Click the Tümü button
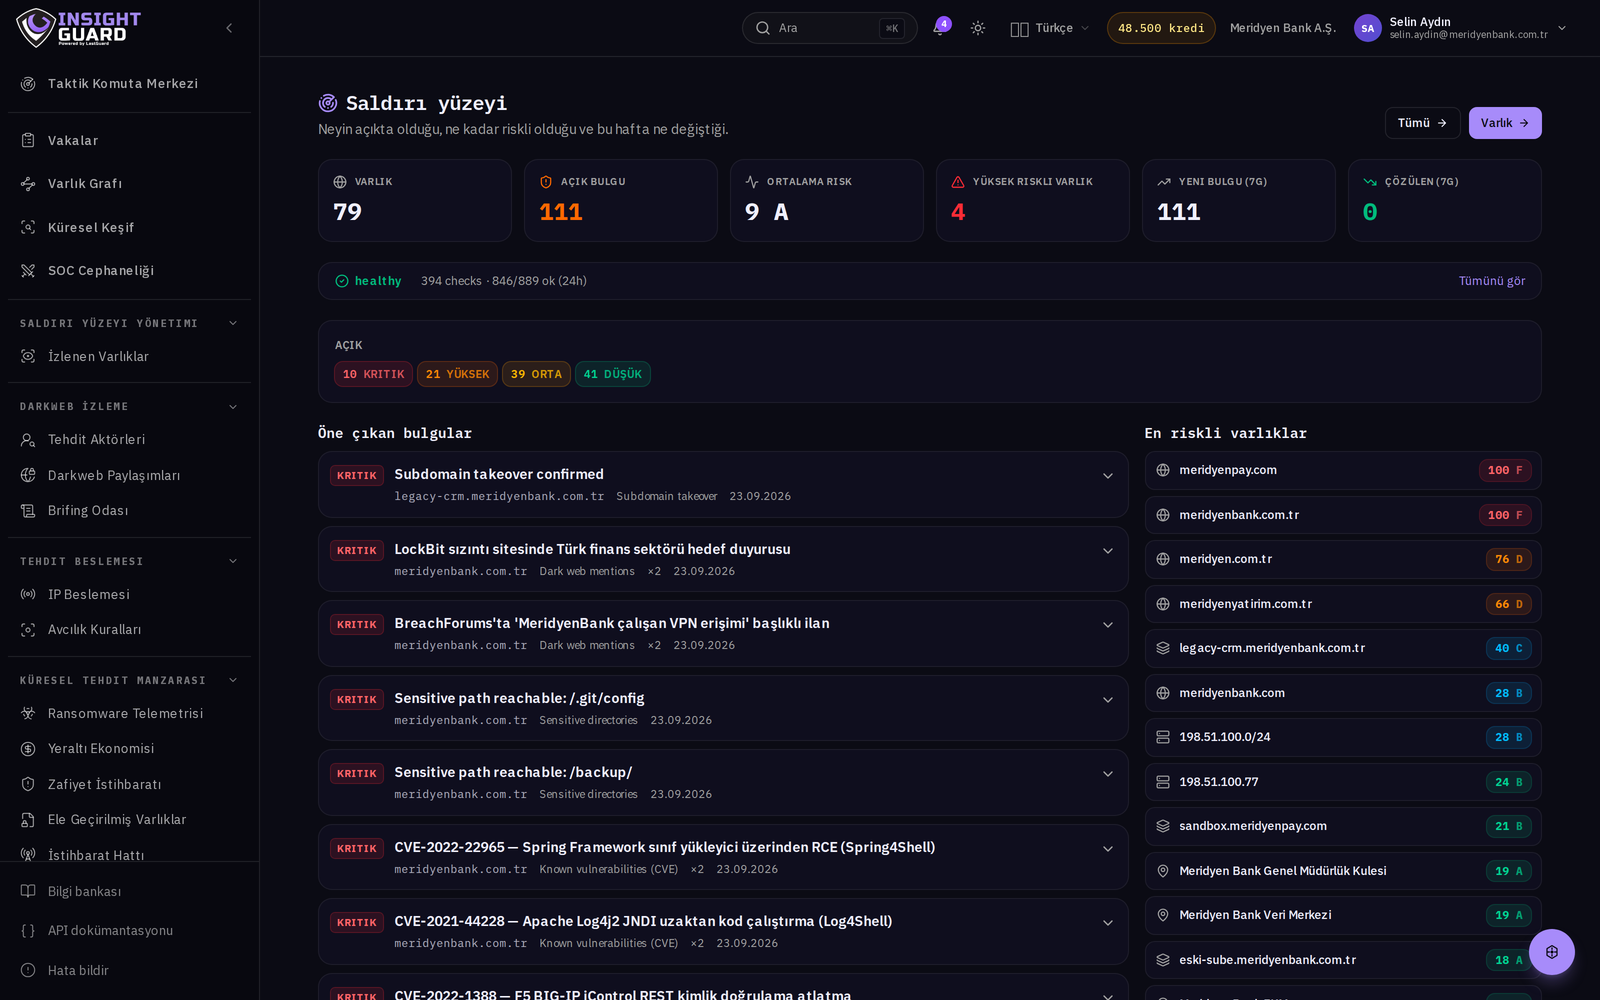The image size is (1600, 1000). 1422,123
